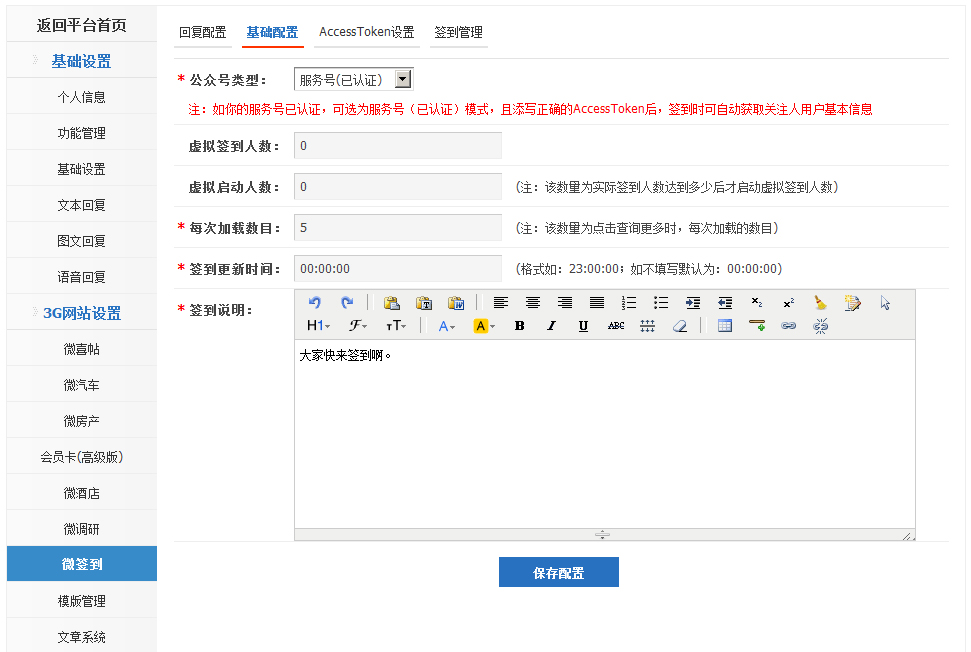Remove hyperlink with unlink icon

tap(821, 326)
